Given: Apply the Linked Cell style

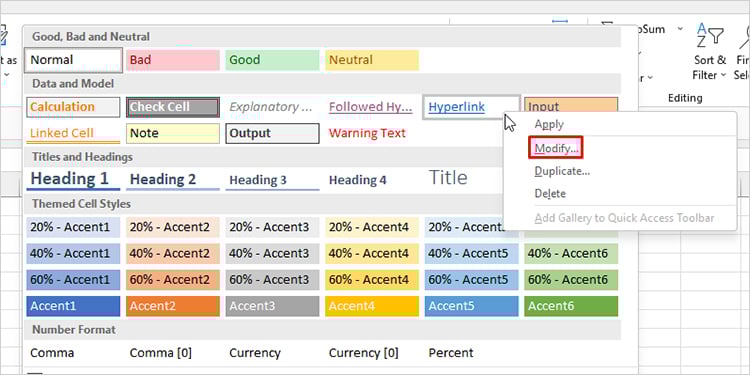Looking at the screenshot, I should [x=73, y=133].
